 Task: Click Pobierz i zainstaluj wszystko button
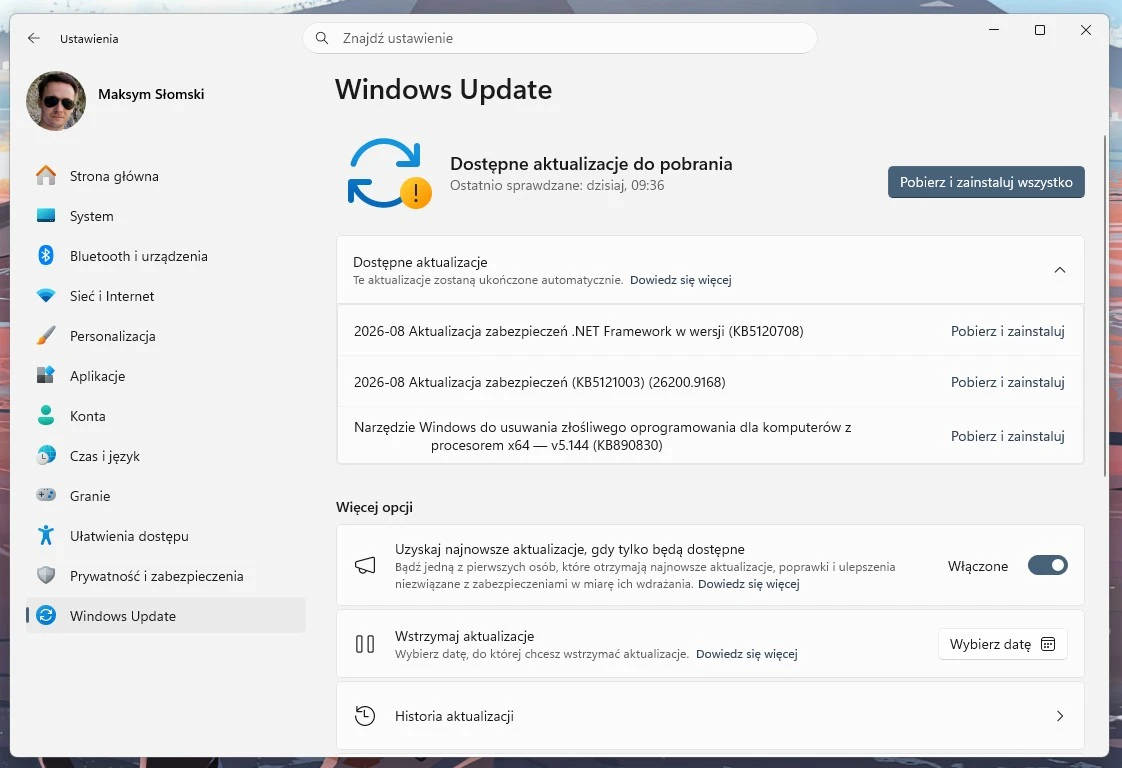(986, 182)
